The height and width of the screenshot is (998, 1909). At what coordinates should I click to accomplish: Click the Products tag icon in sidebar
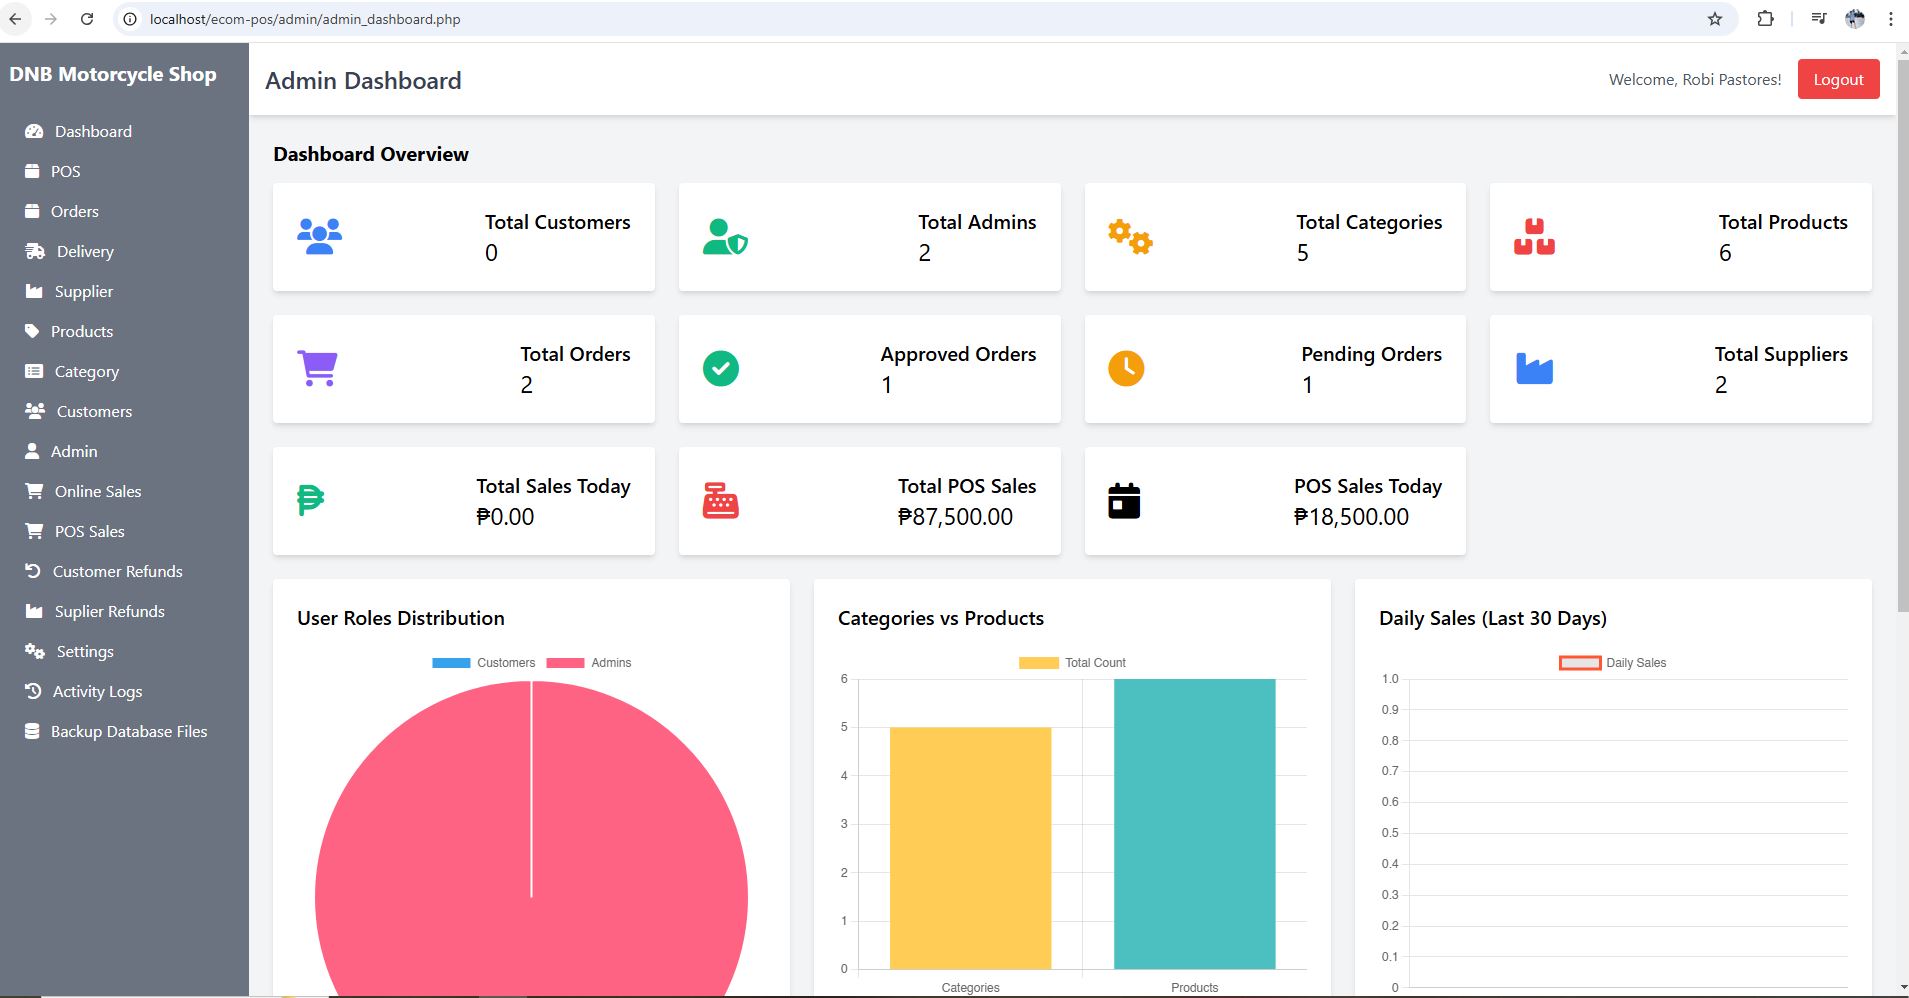coord(32,331)
